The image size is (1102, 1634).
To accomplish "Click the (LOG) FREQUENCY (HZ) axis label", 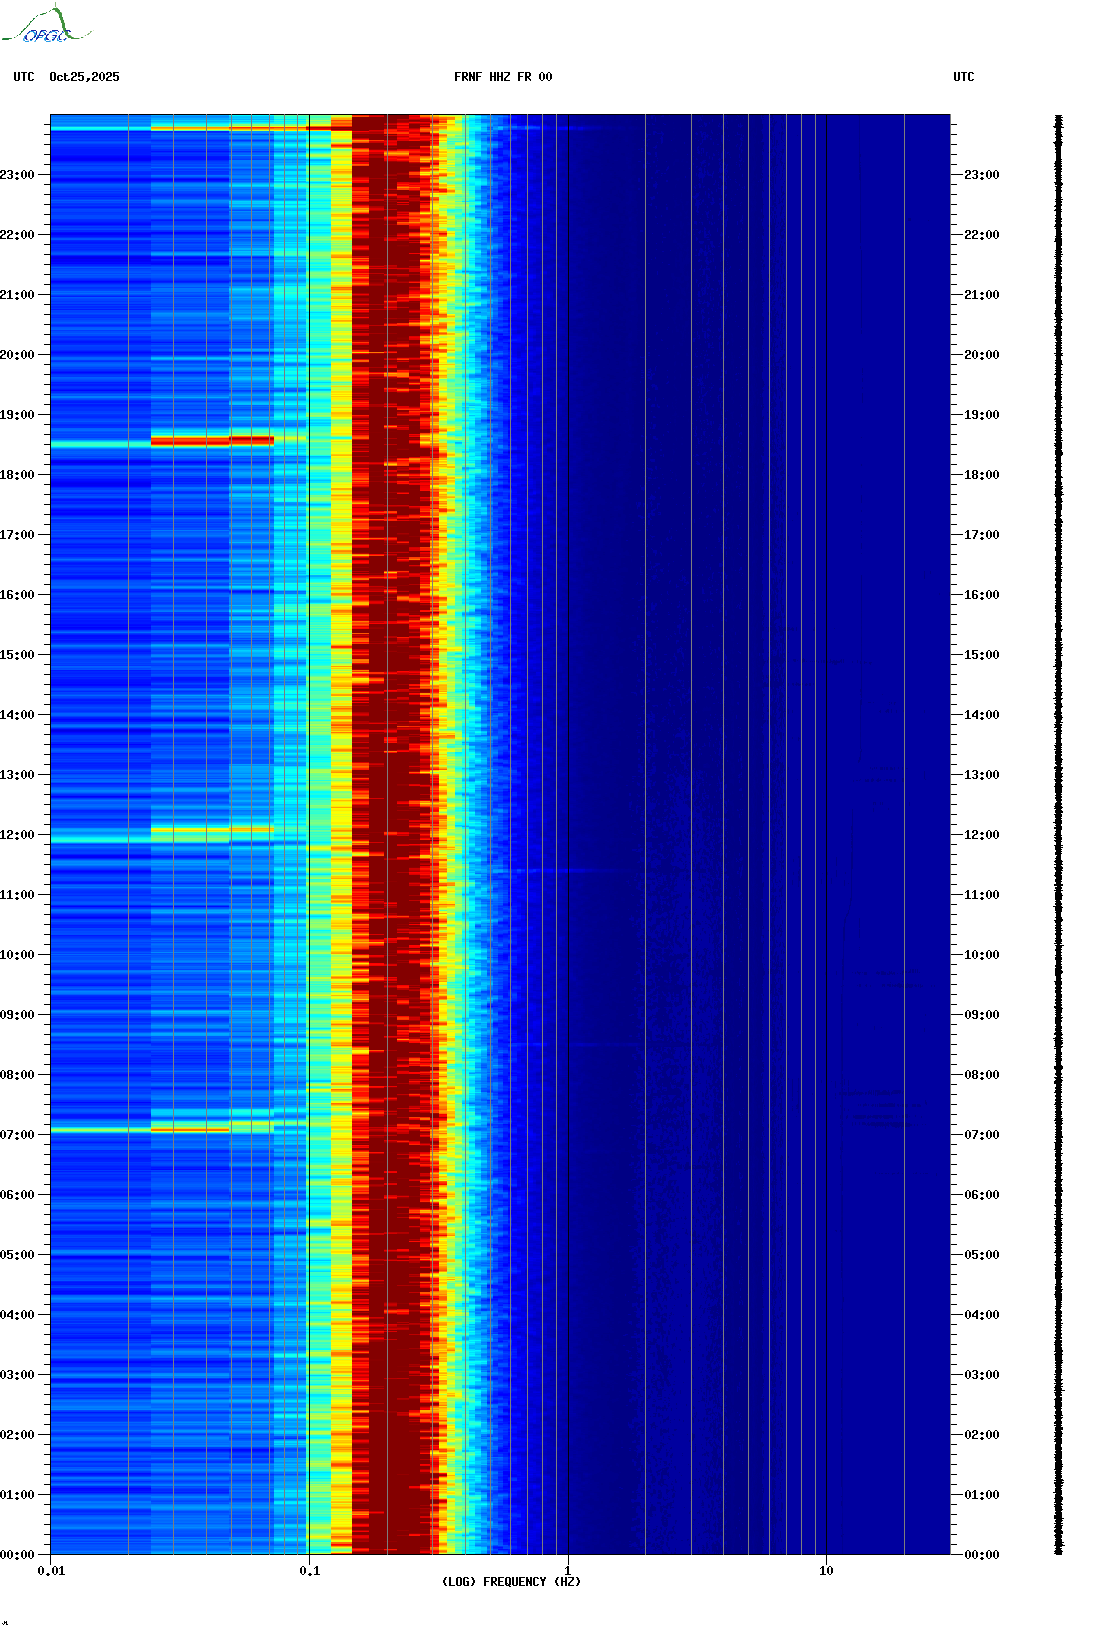I will pos(511,1581).
